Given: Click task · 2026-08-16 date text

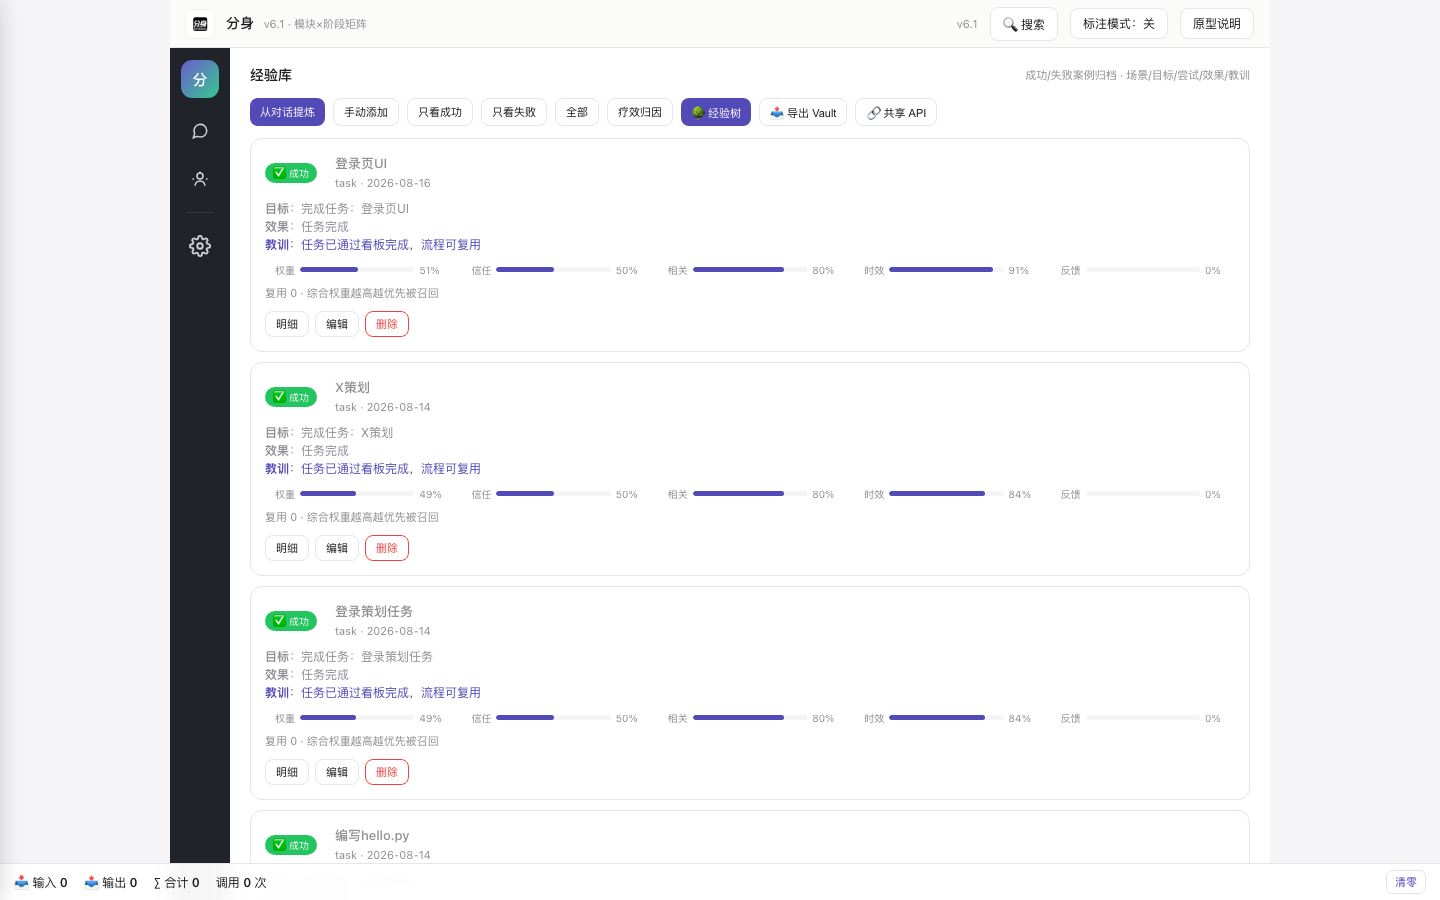Looking at the screenshot, I should click(383, 183).
